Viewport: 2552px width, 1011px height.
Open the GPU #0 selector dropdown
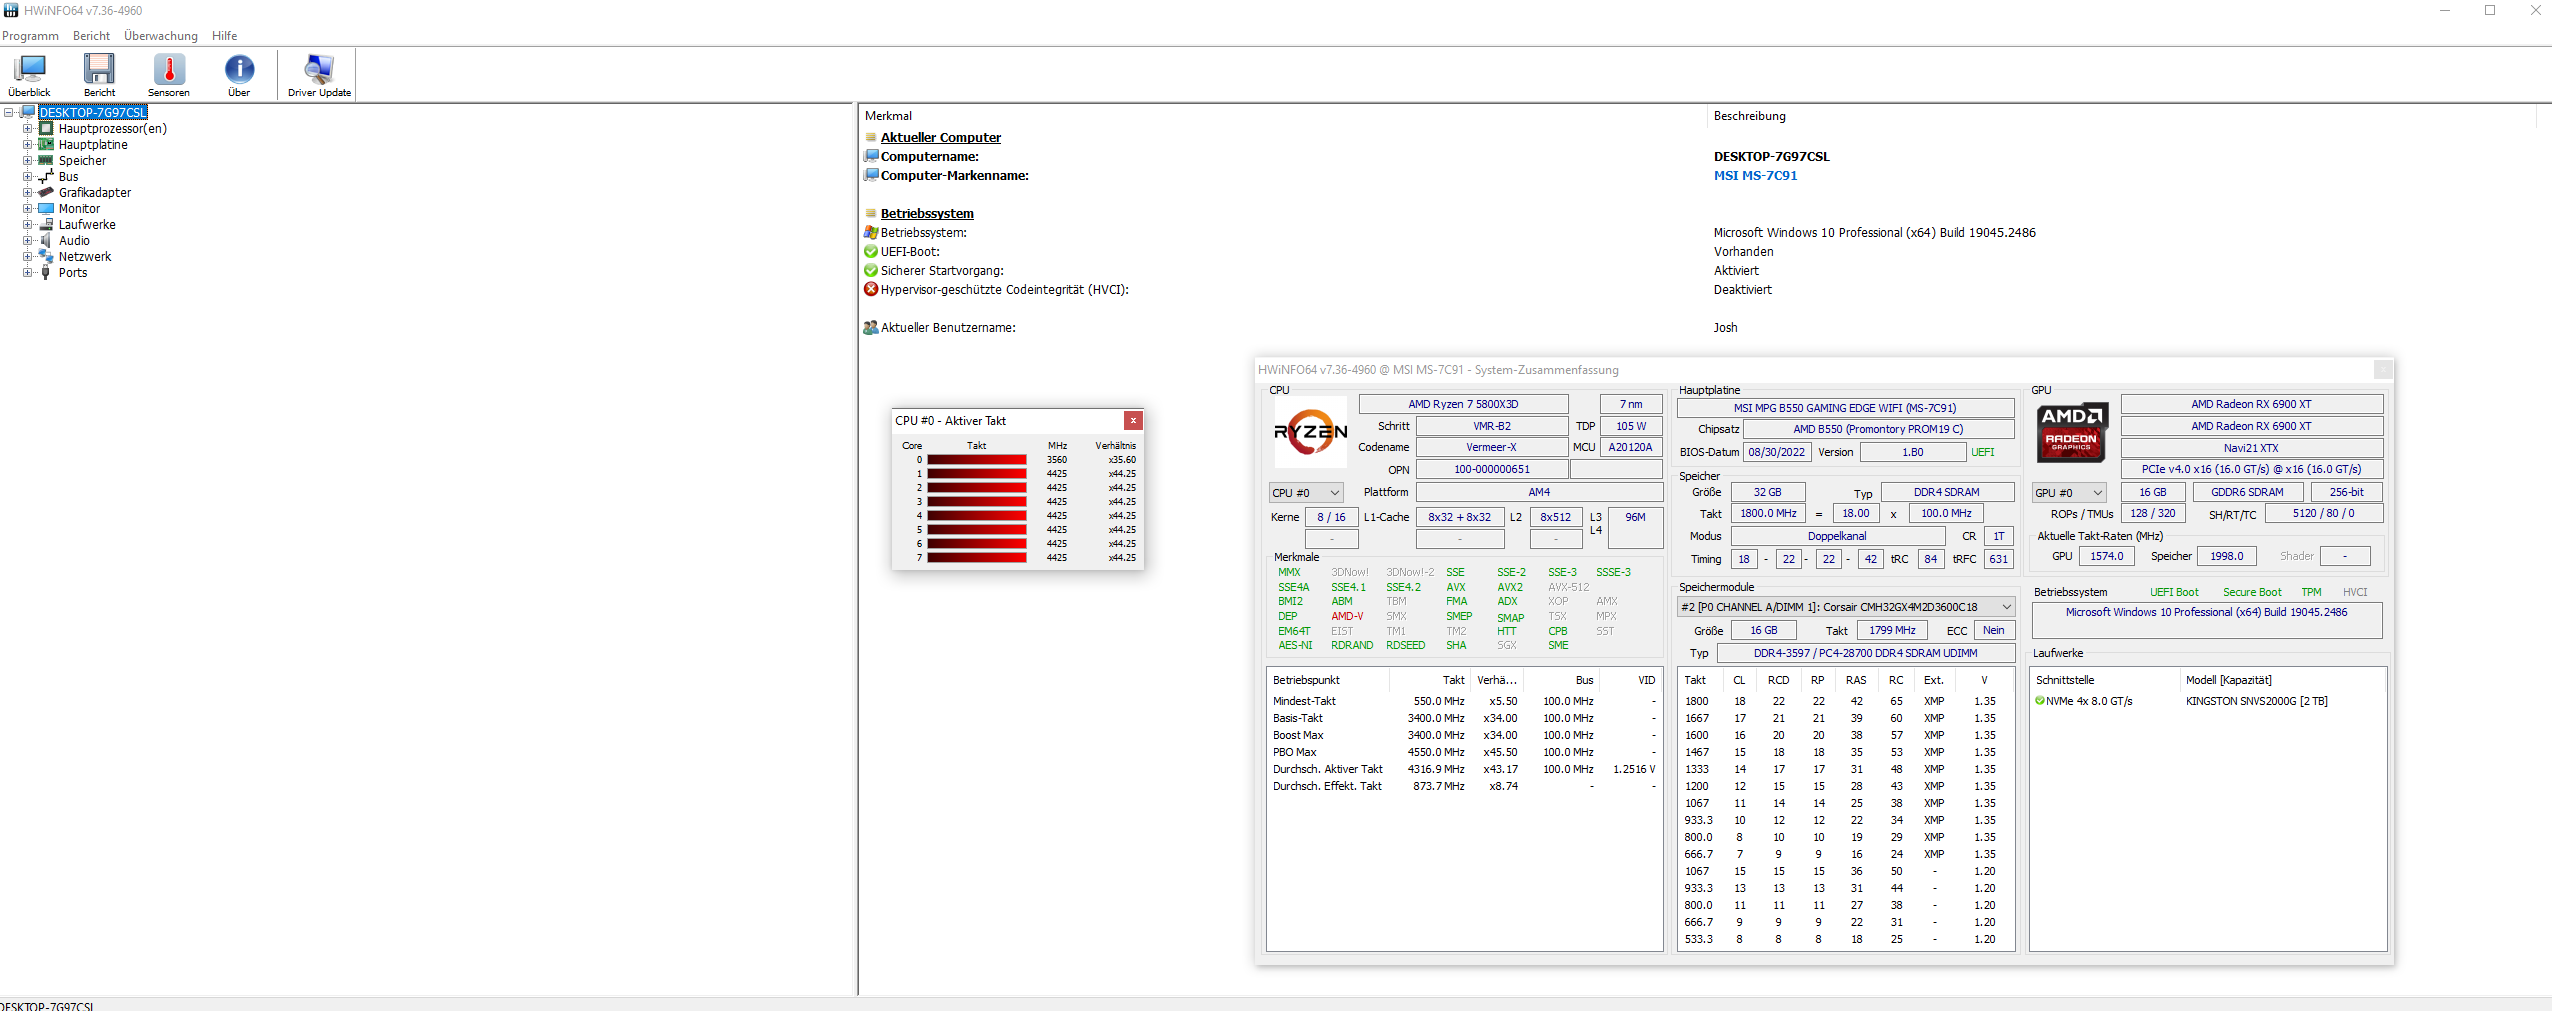click(x=2069, y=493)
